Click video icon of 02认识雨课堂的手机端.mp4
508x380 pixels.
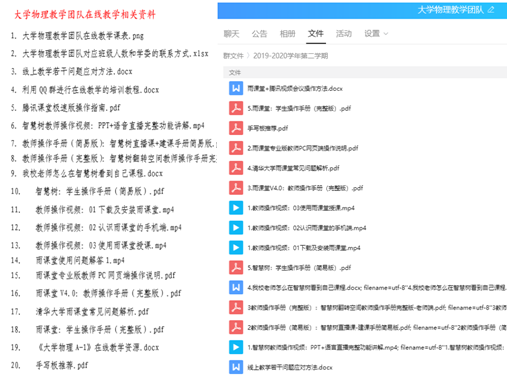coord(236,228)
